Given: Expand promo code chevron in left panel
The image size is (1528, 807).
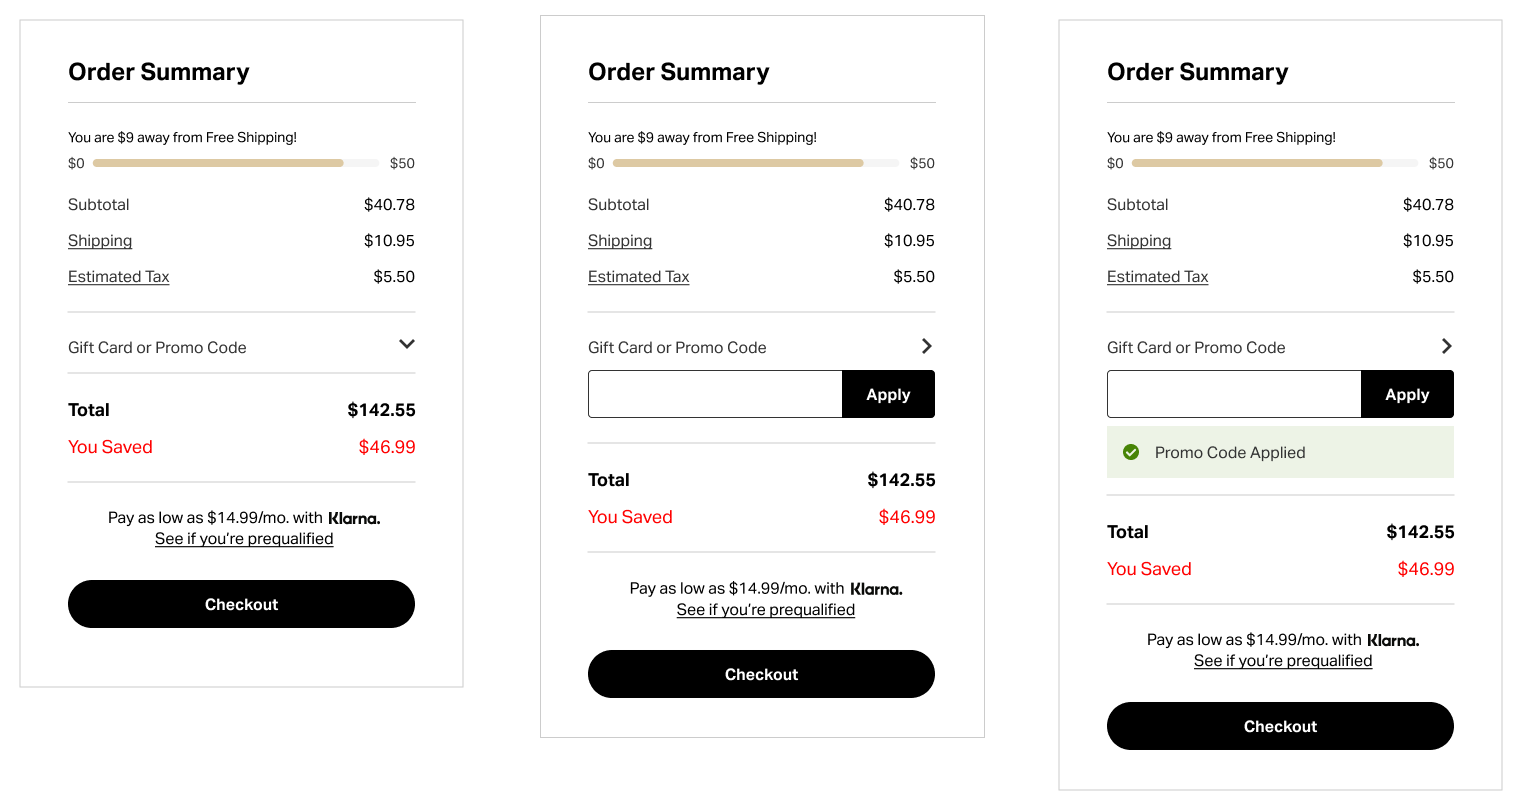Looking at the screenshot, I should [407, 344].
